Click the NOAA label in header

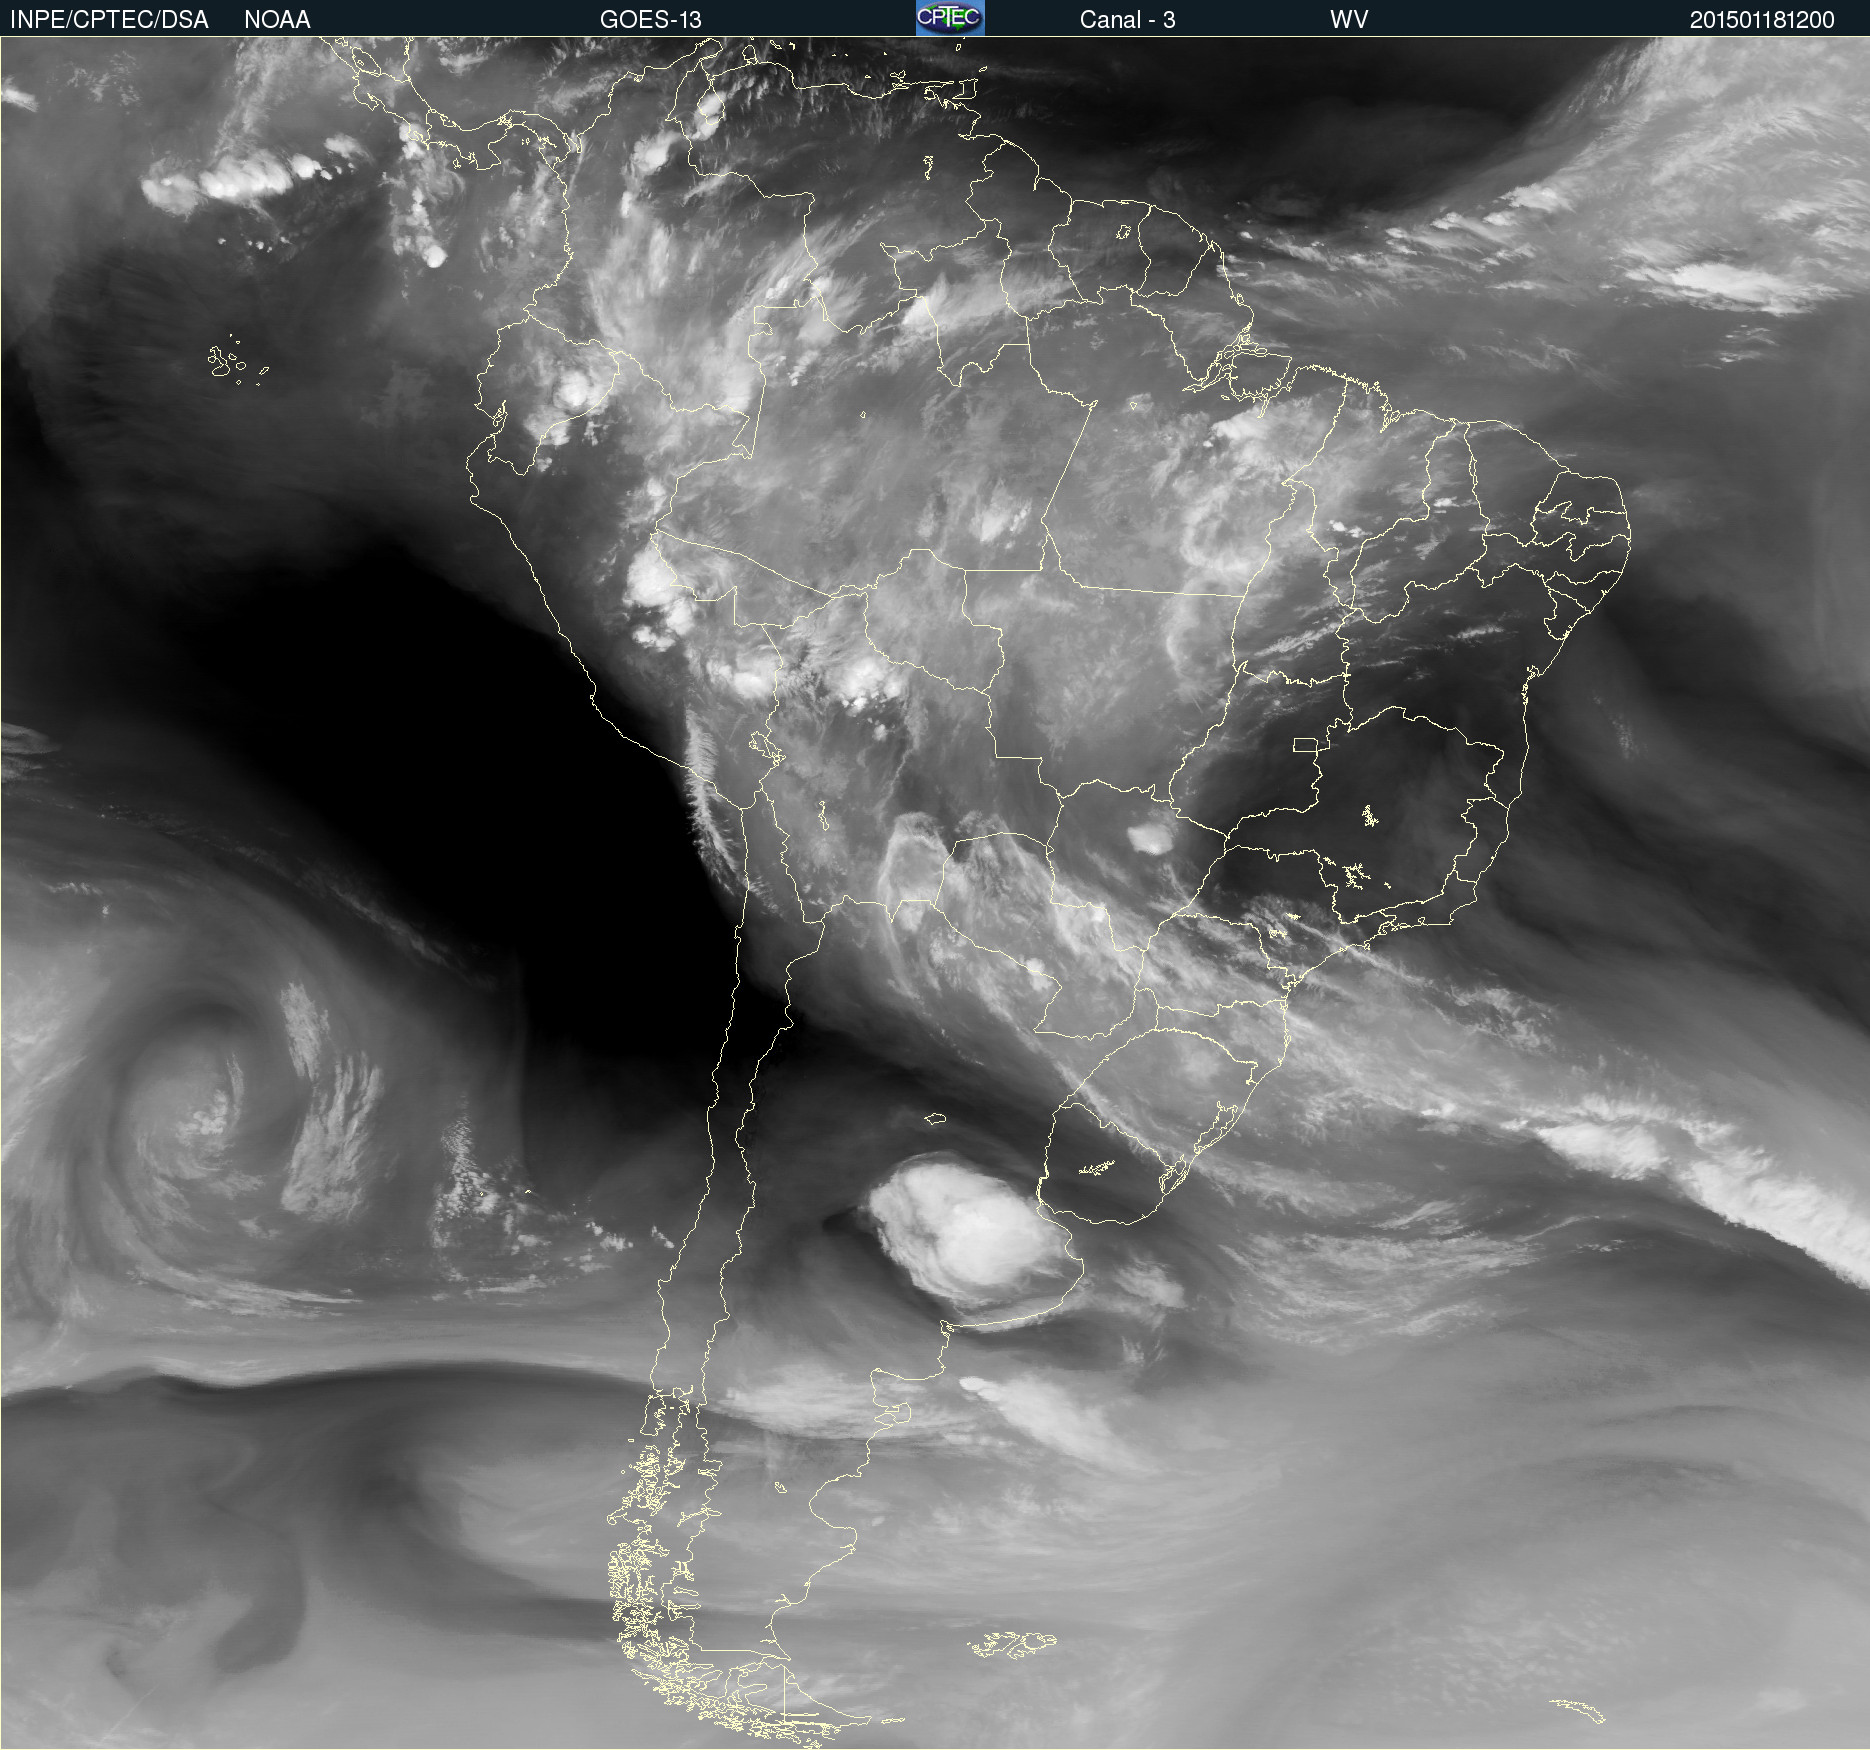(x=277, y=19)
